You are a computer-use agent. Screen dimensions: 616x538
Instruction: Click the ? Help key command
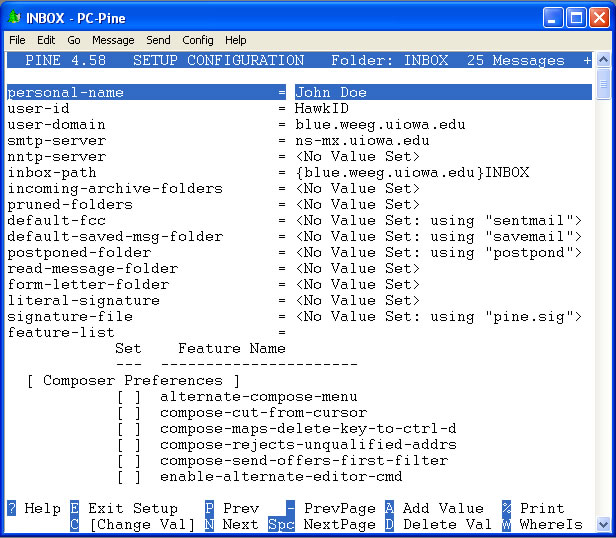click(x=34, y=509)
